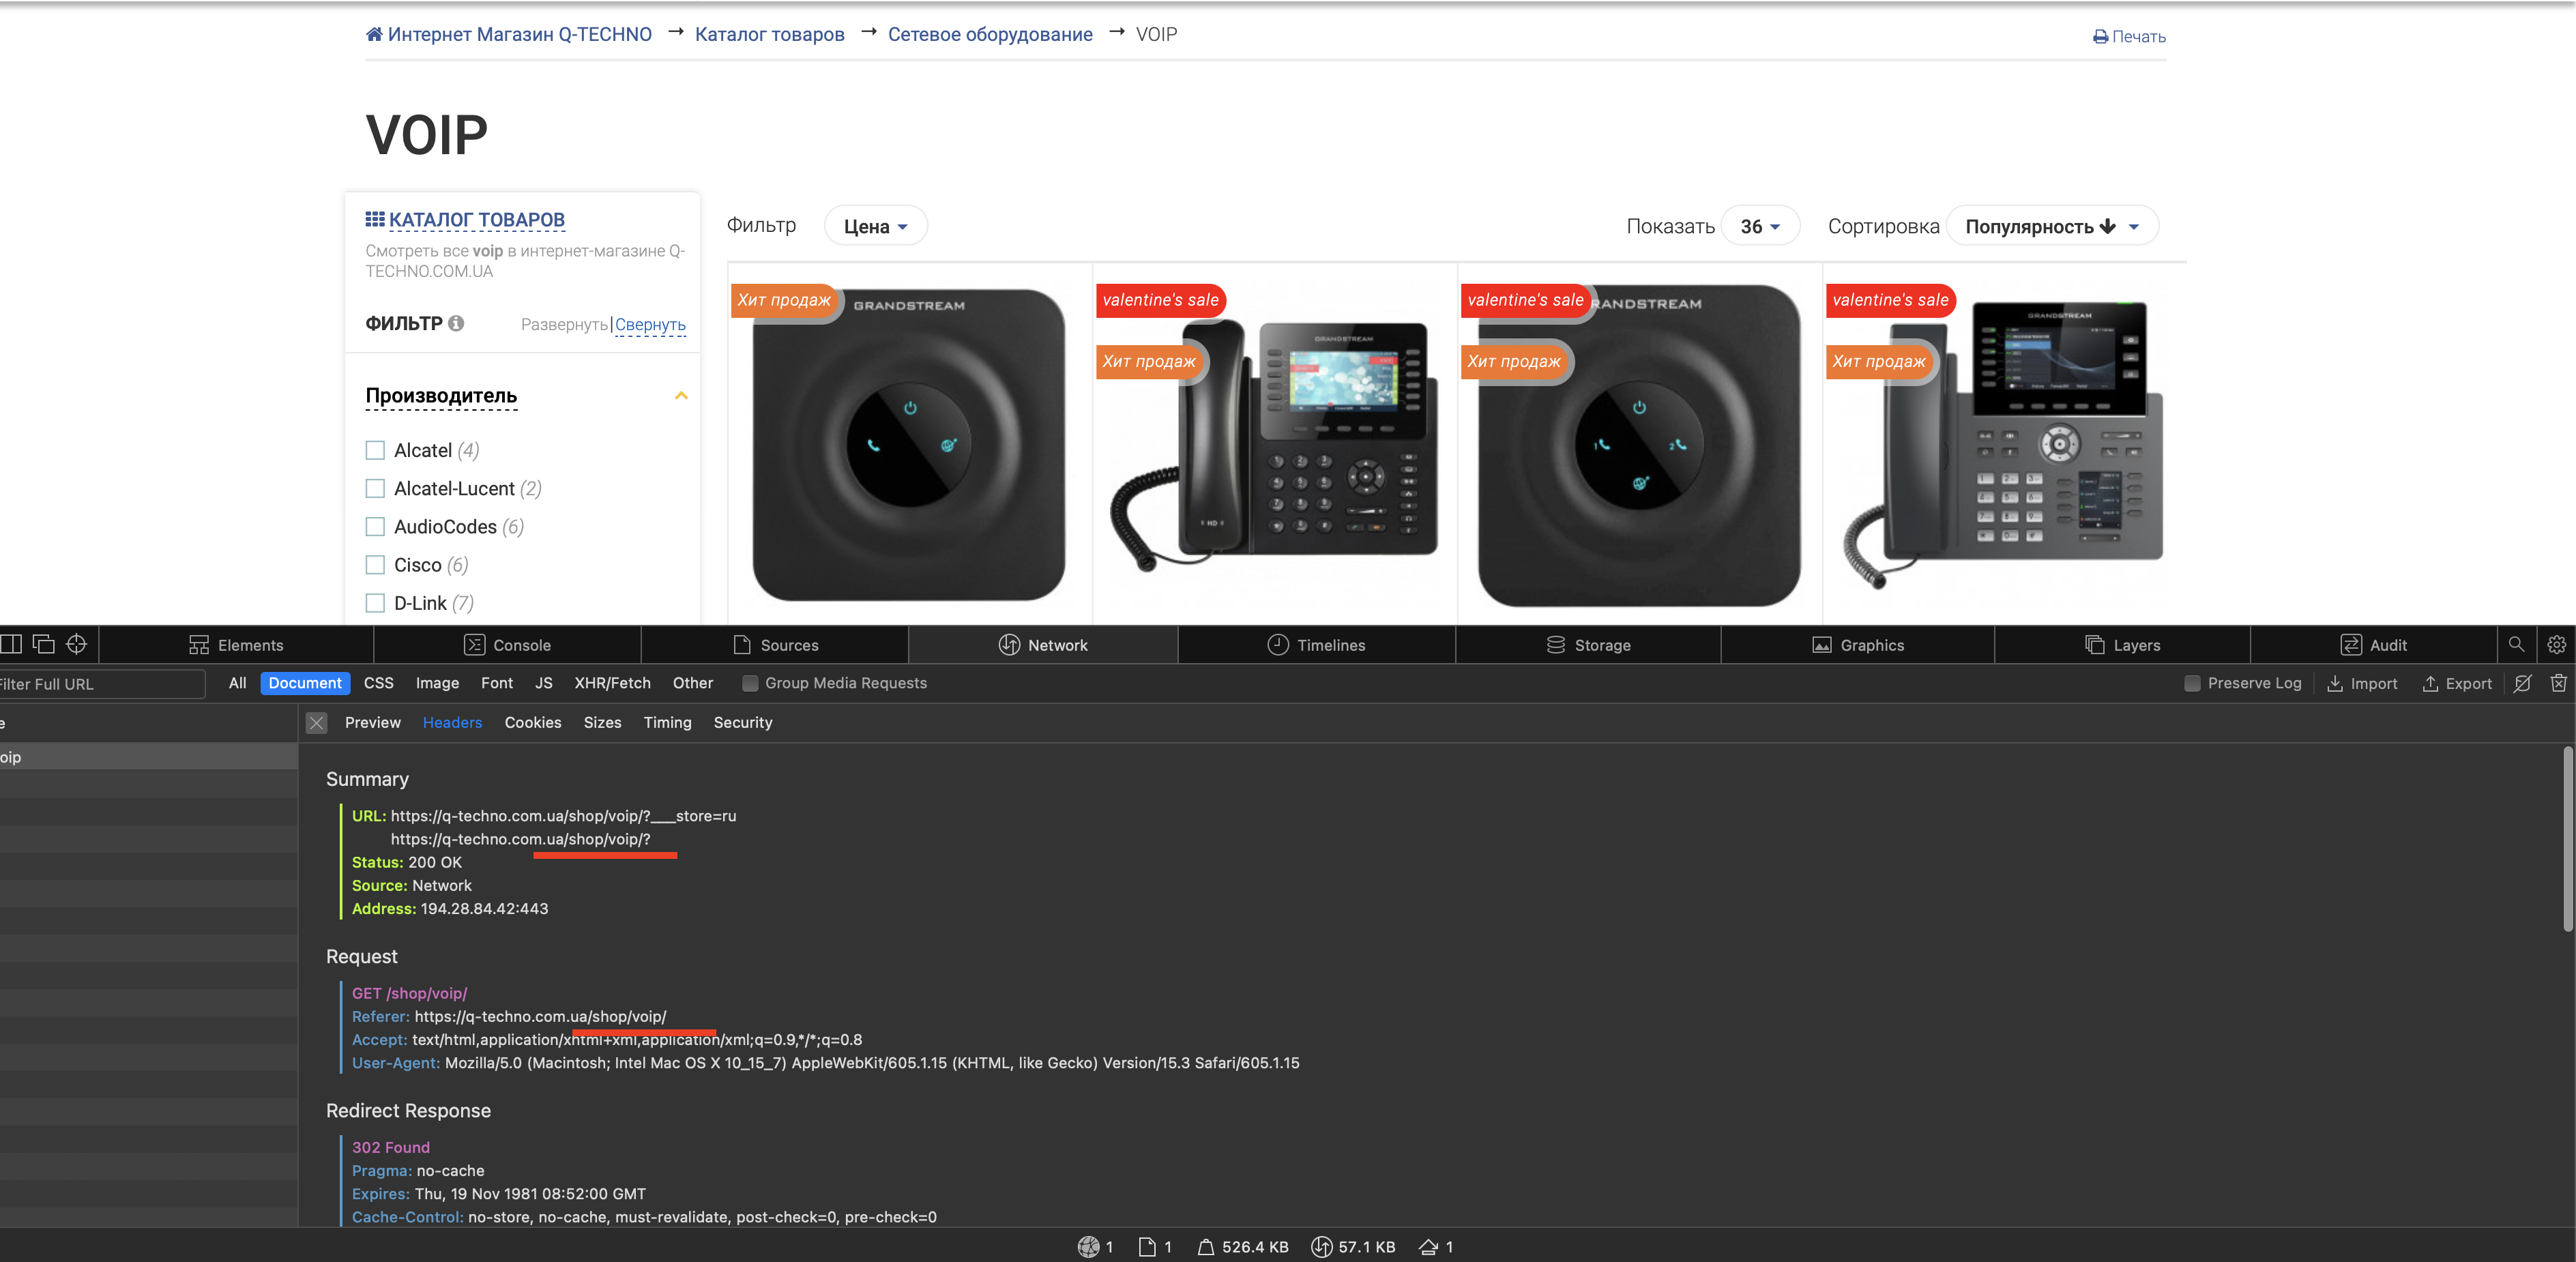2576x1262 pixels.
Task: Filter network by JS type
Action: coord(543,683)
